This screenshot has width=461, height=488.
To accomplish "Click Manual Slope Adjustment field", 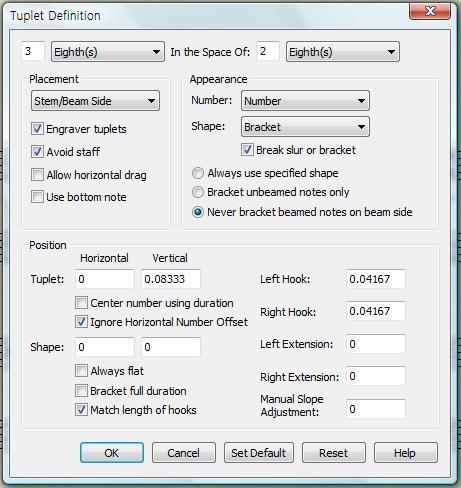I will point(376,409).
